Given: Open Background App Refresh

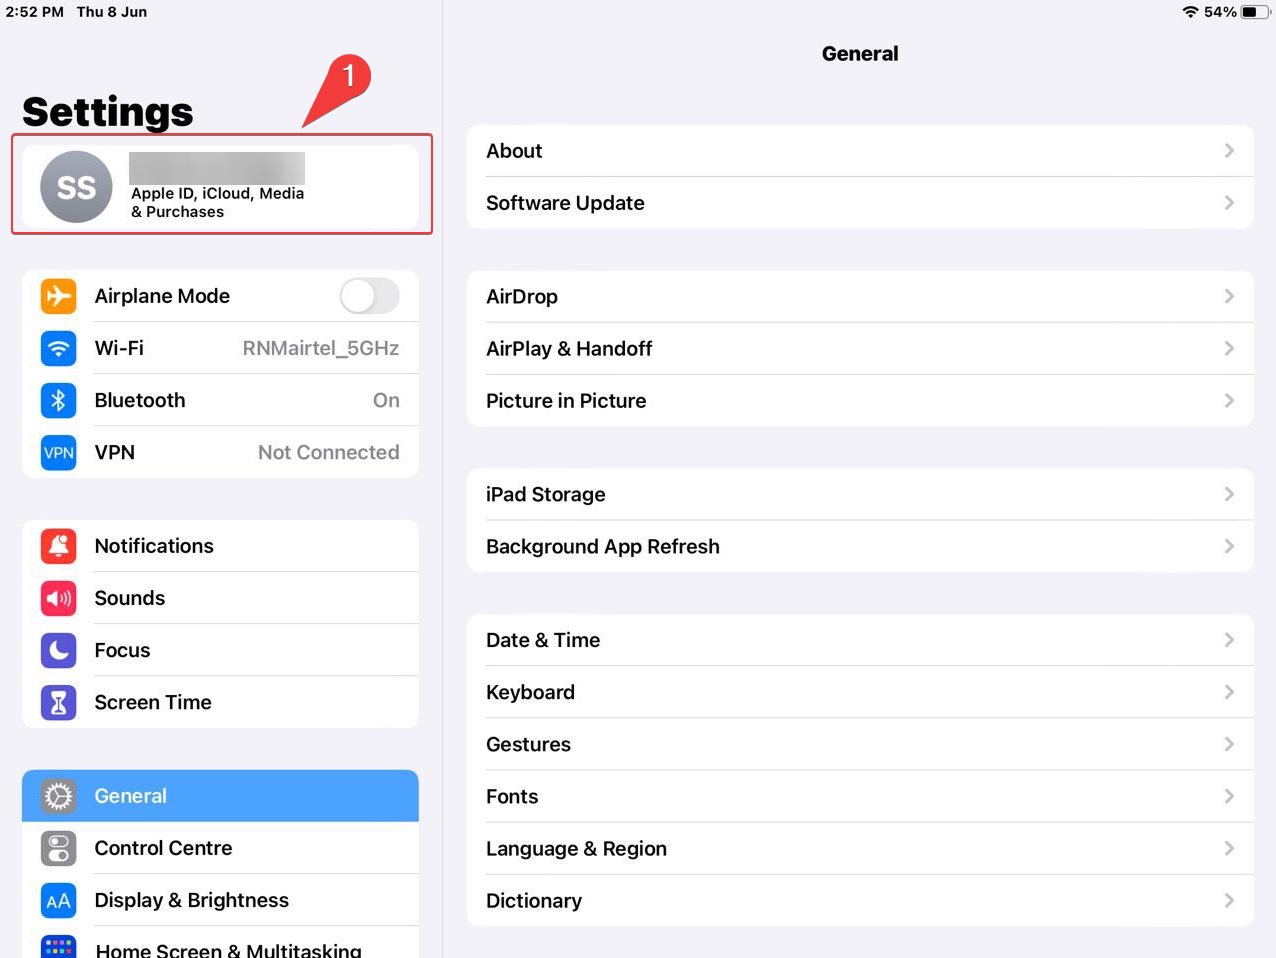Looking at the screenshot, I should 860,547.
